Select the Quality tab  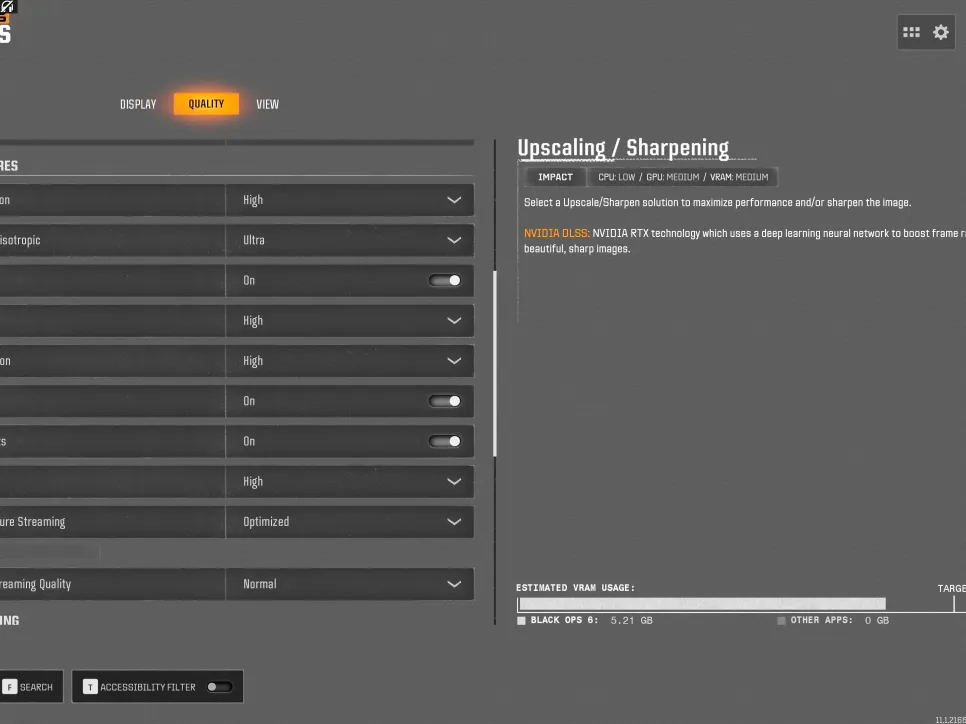pyautogui.click(x=206, y=104)
